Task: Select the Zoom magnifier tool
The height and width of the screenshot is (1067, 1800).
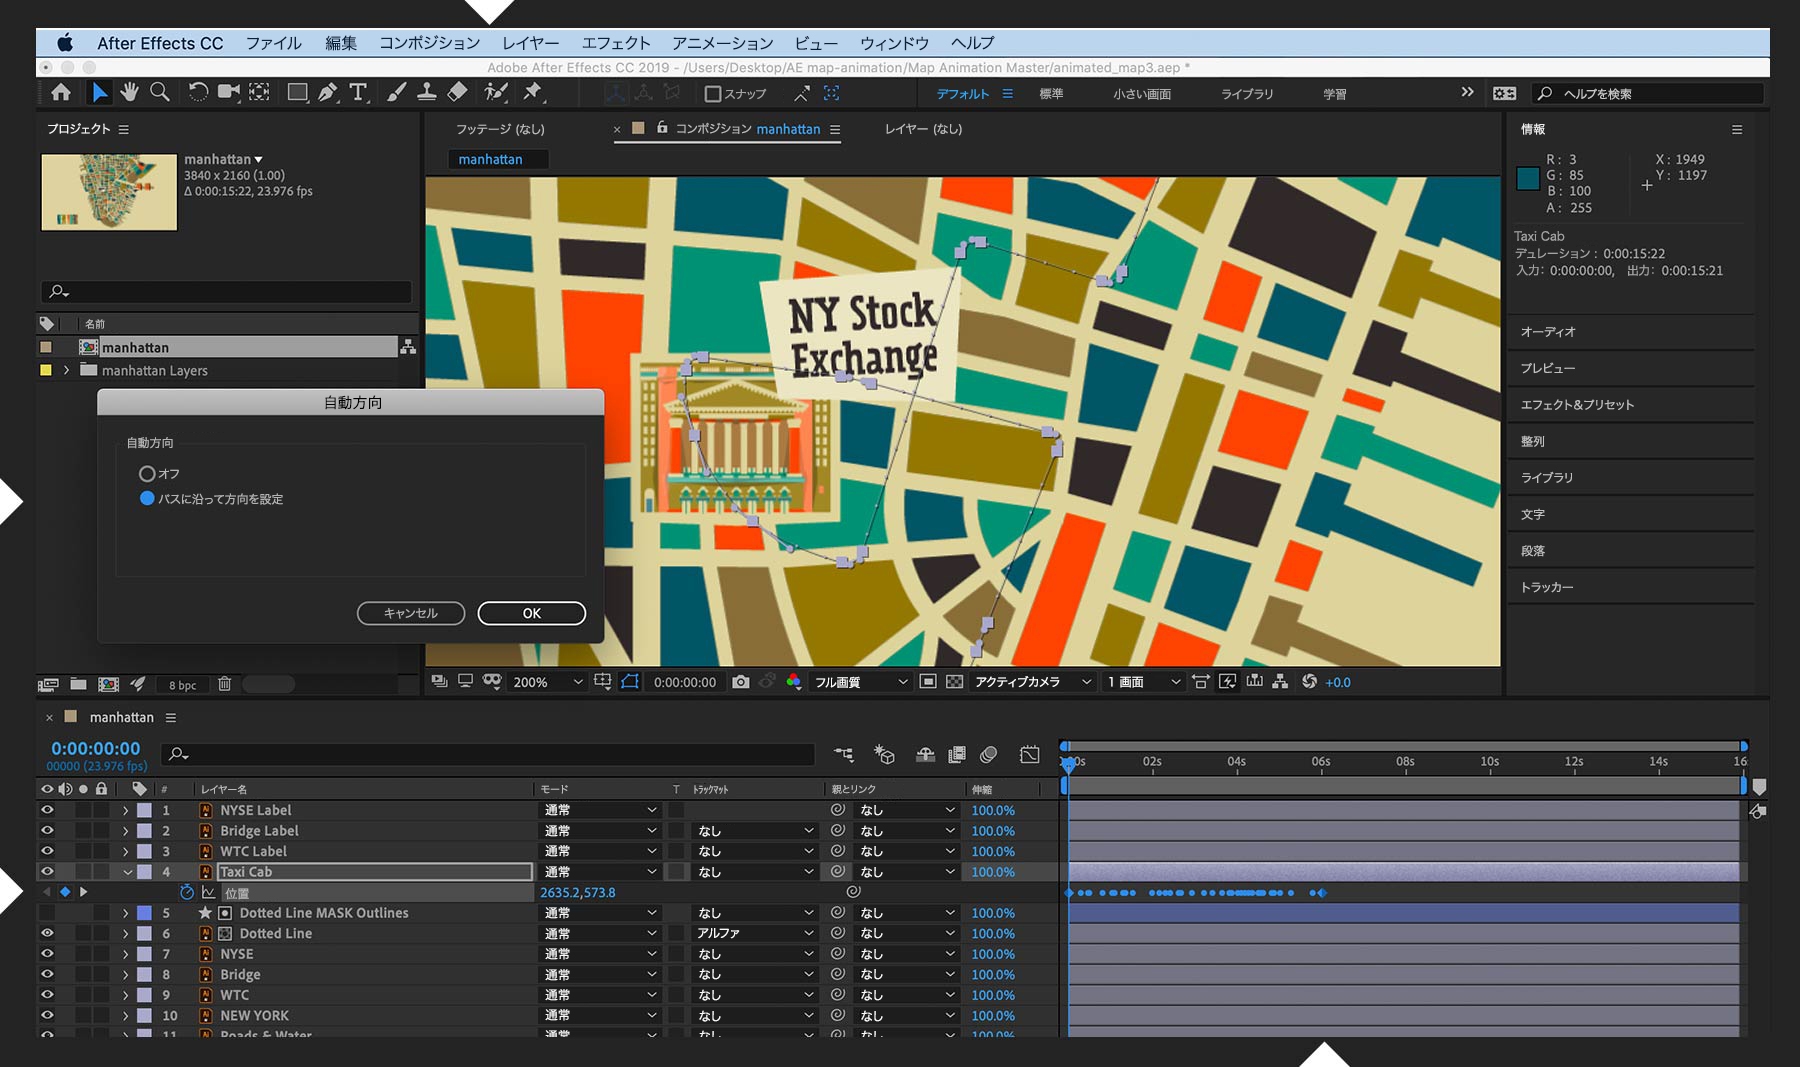Action: point(159,93)
